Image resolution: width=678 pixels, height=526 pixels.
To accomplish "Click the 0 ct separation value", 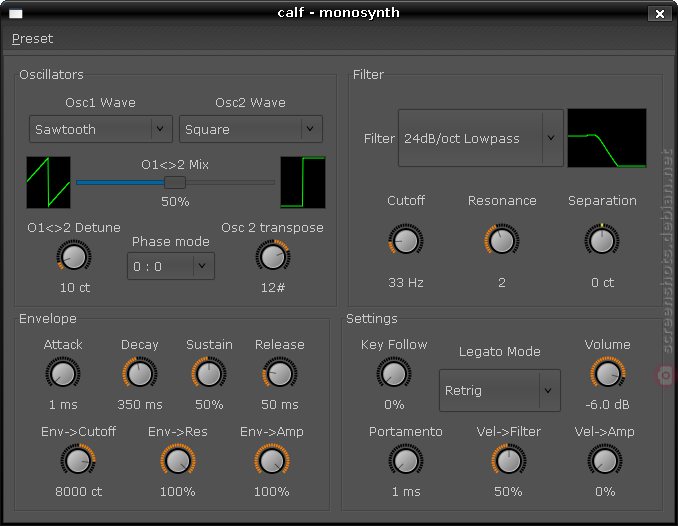I will coord(602,283).
